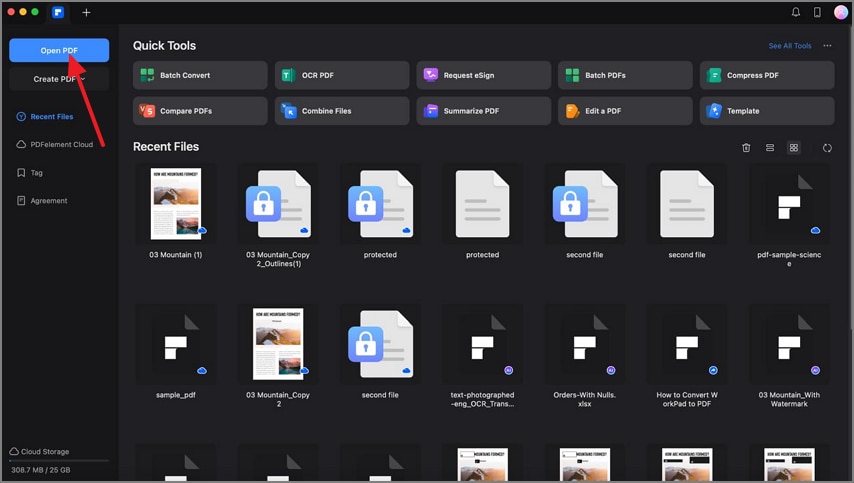Click the Open PDF button

tap(59, 50)
